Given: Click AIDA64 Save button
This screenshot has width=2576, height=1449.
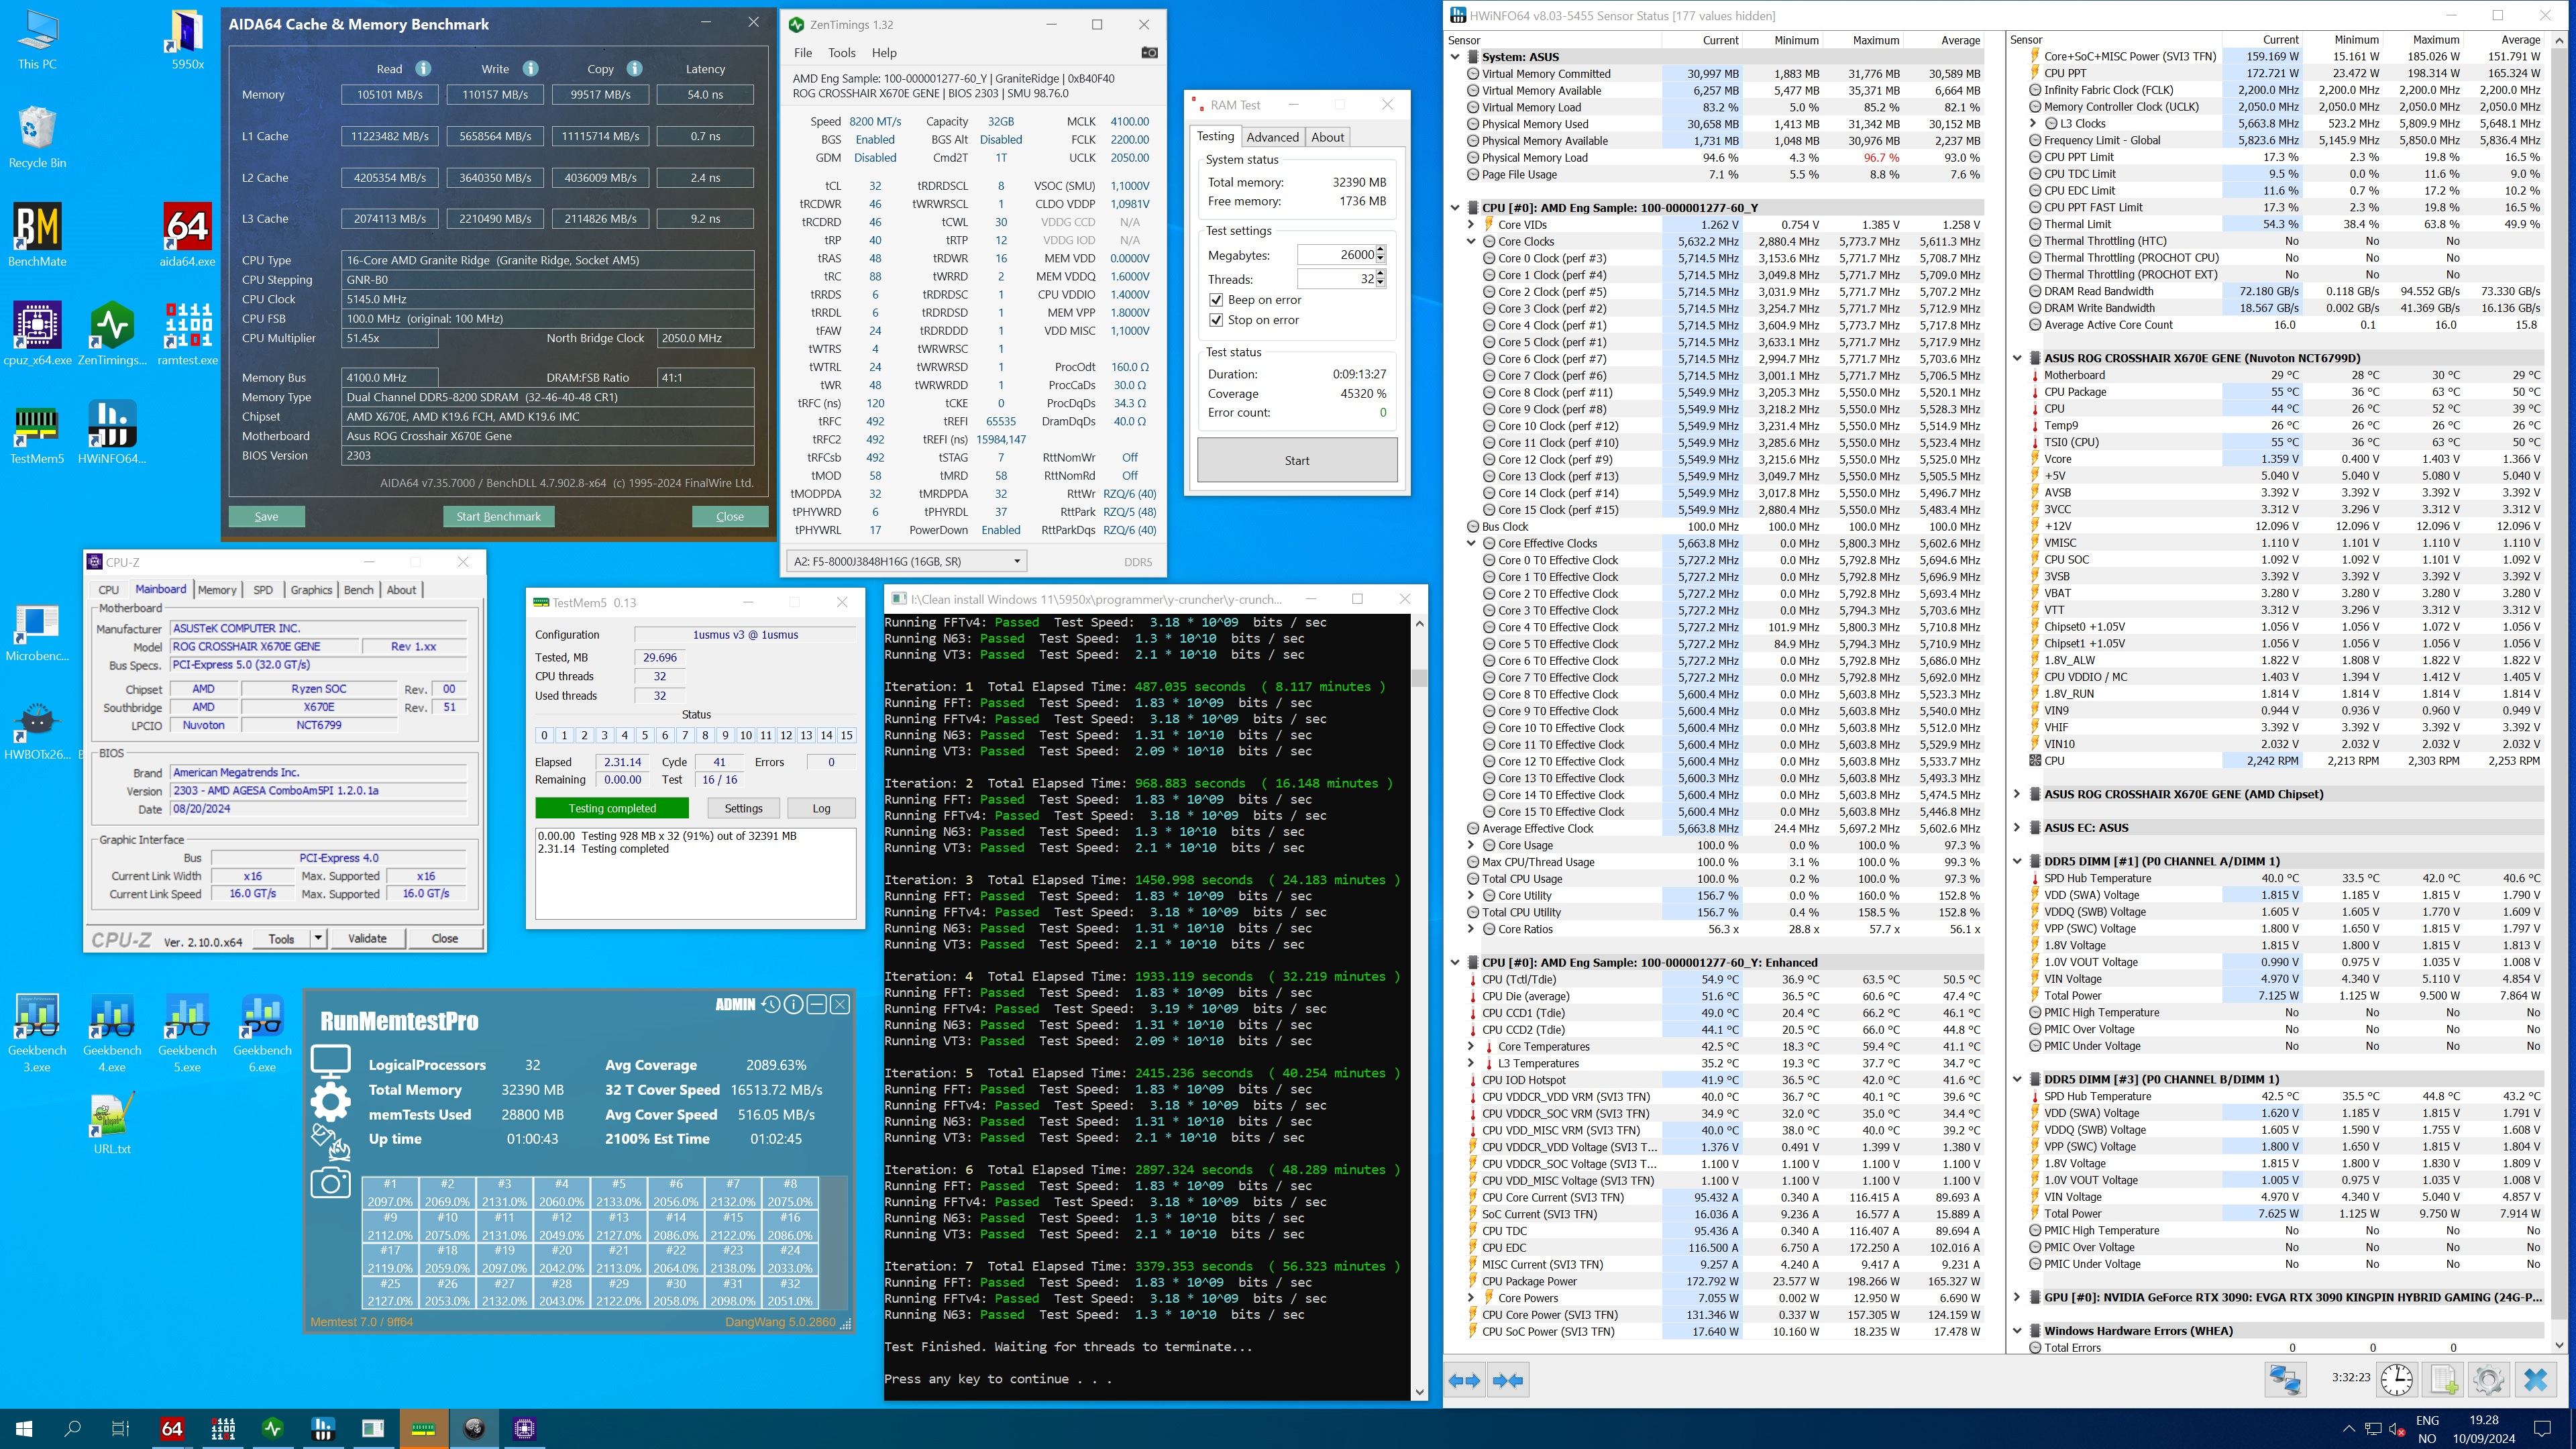Looking at the screenshot, I should (266, 517).
